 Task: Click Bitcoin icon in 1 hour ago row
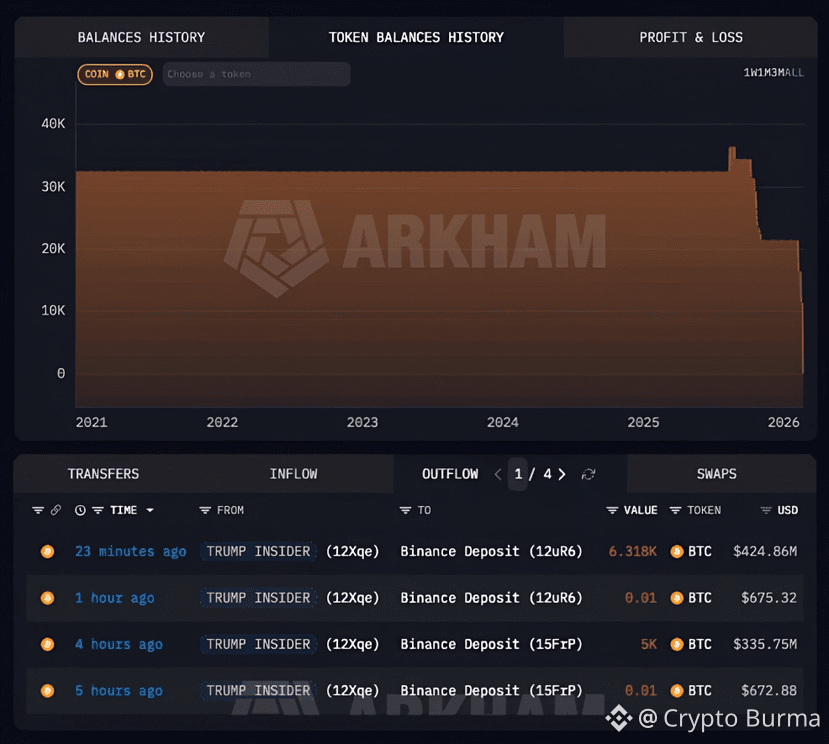click(x=48, y=598)
